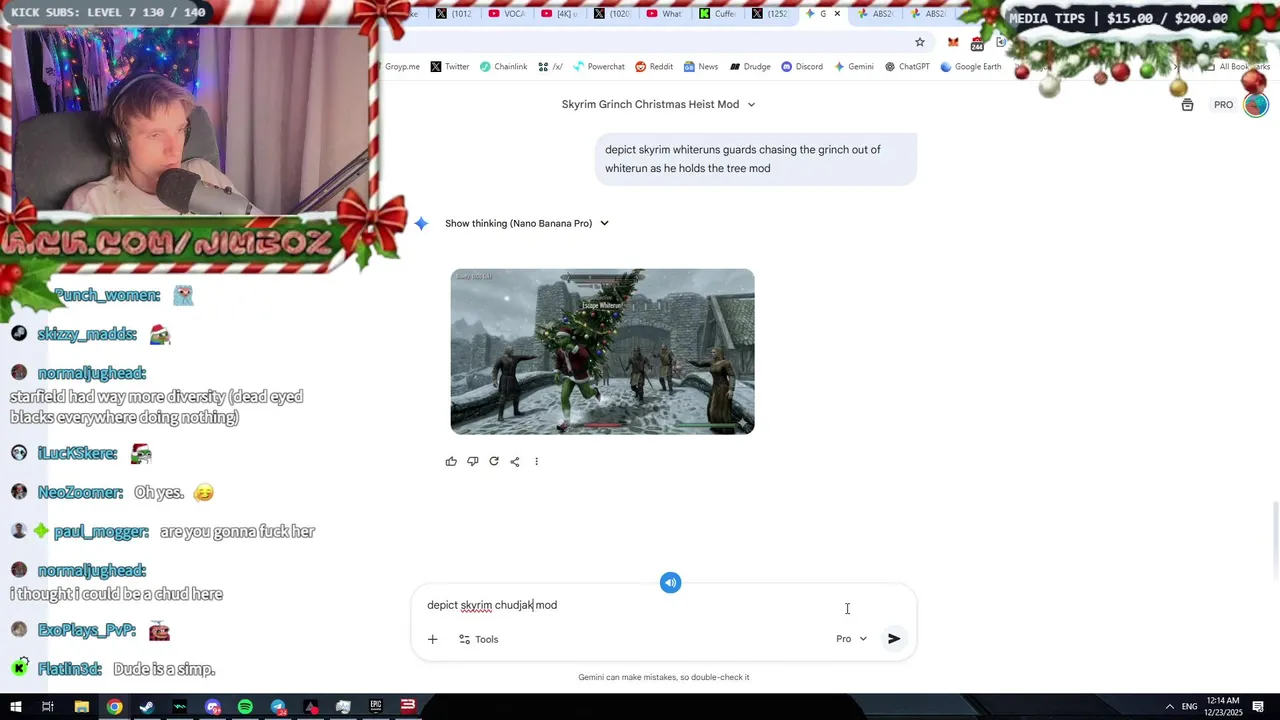The width and height of the screenshot is (1280, 720).
Task: Open Steam from the taskbar
Action: (147, 707)
